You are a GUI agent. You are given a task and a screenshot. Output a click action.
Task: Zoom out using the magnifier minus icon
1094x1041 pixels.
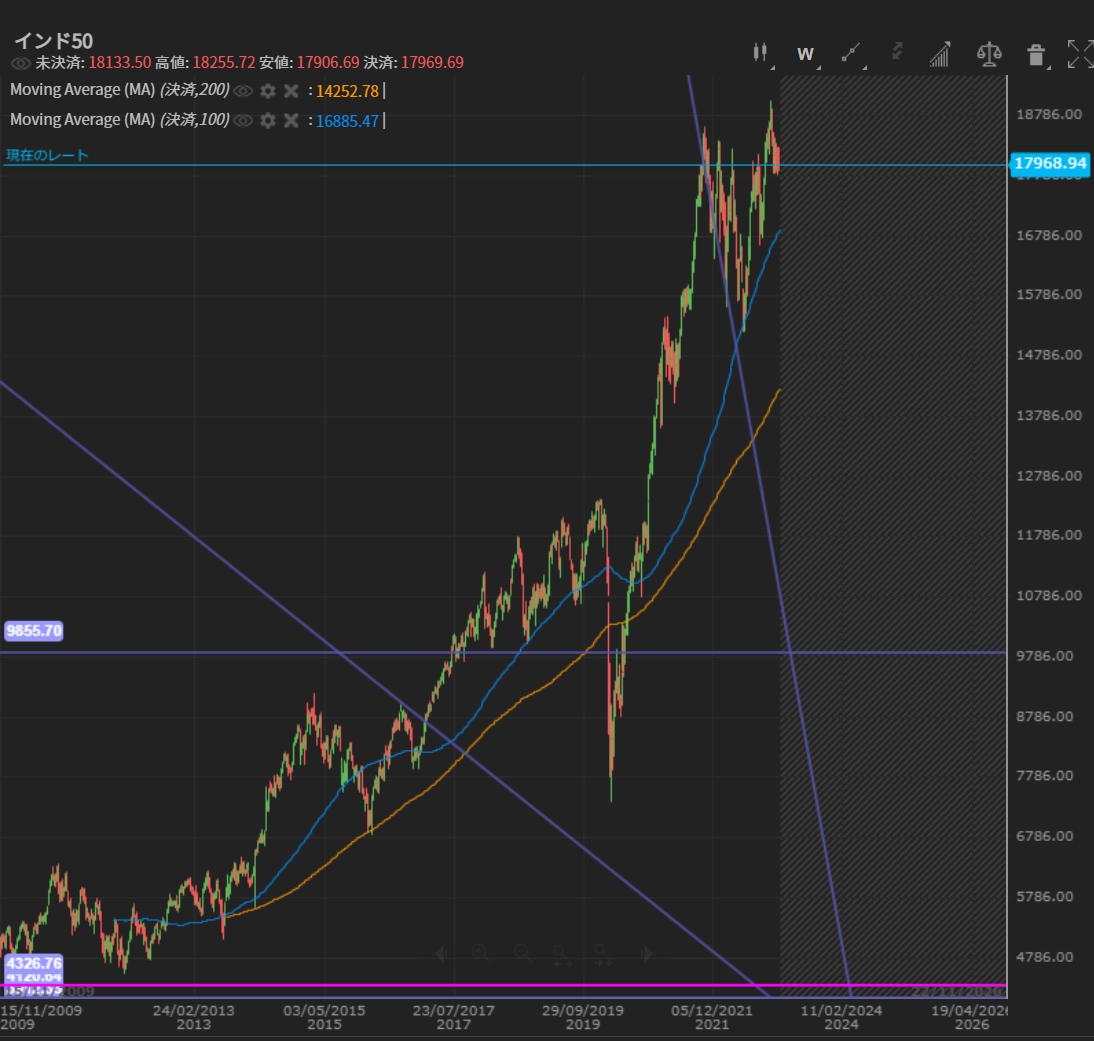coord(522,953)
